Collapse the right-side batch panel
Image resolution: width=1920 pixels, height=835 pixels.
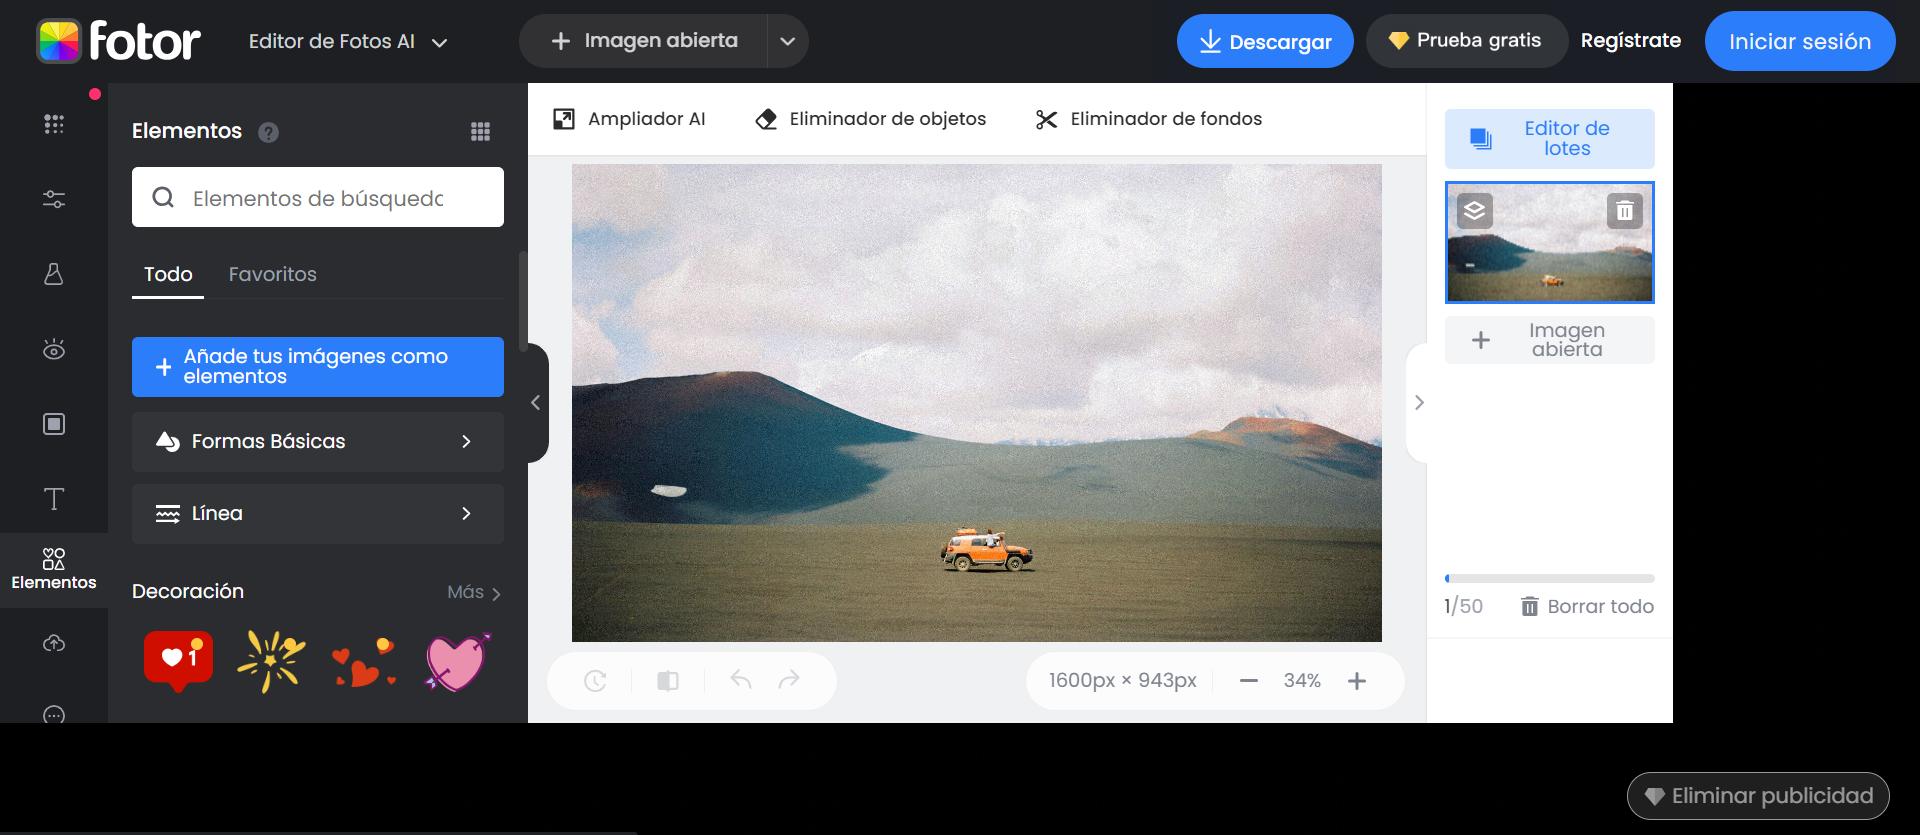pos(1417,403)
